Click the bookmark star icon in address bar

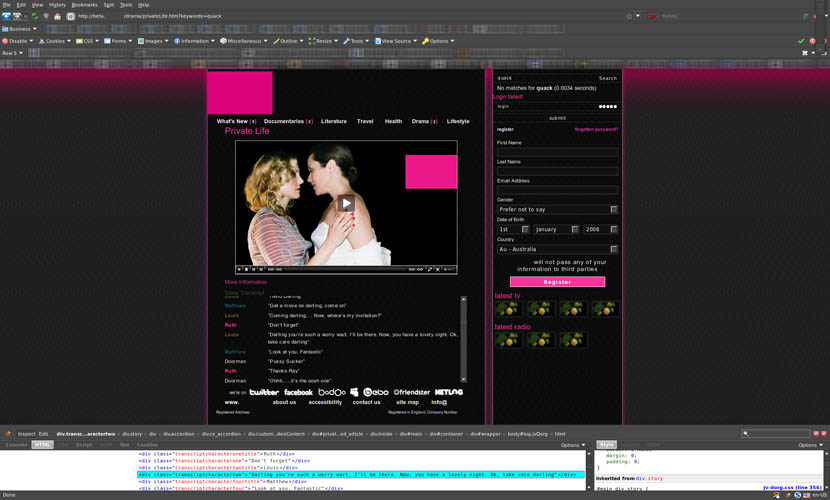[x=629, y=16]
